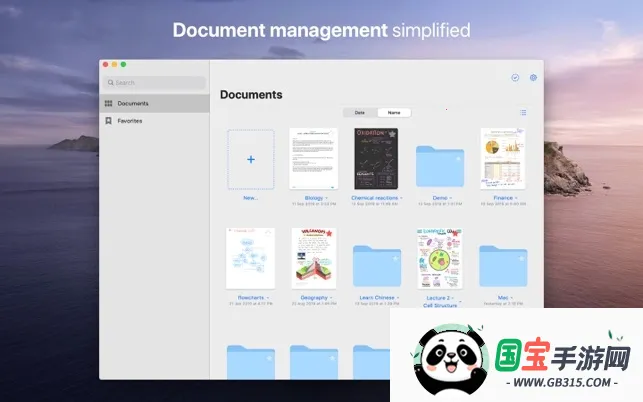
Task: Click the Search field in the sidebar
Action: pos(154,82)
